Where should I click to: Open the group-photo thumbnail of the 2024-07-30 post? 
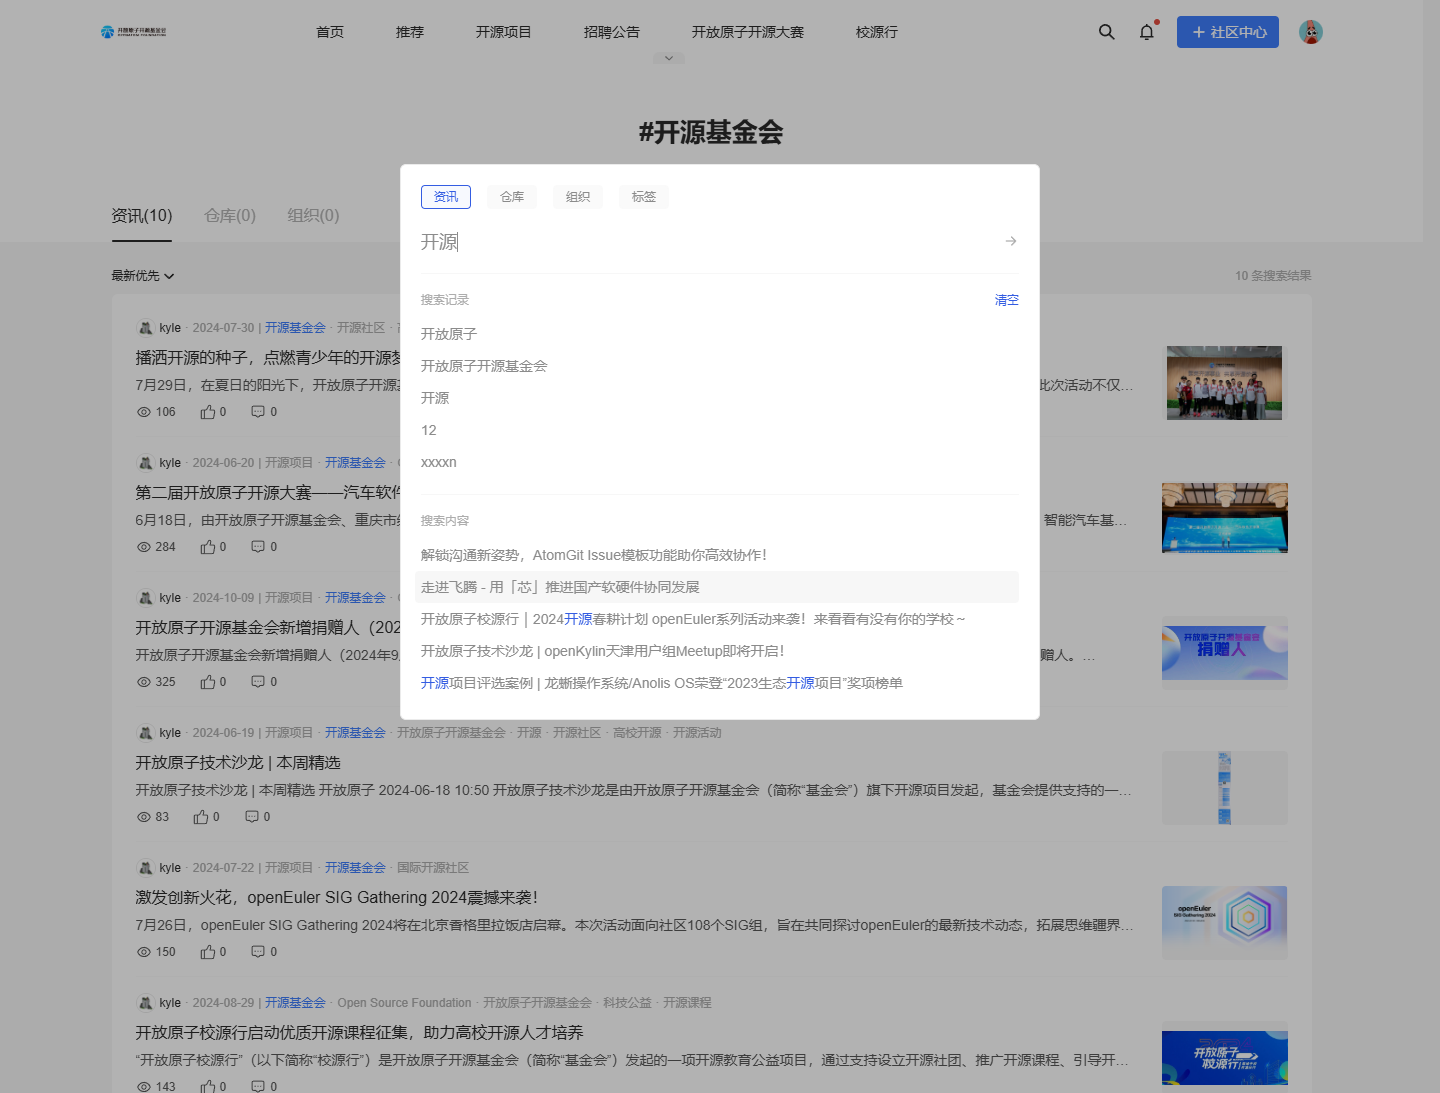[1224, 383]
